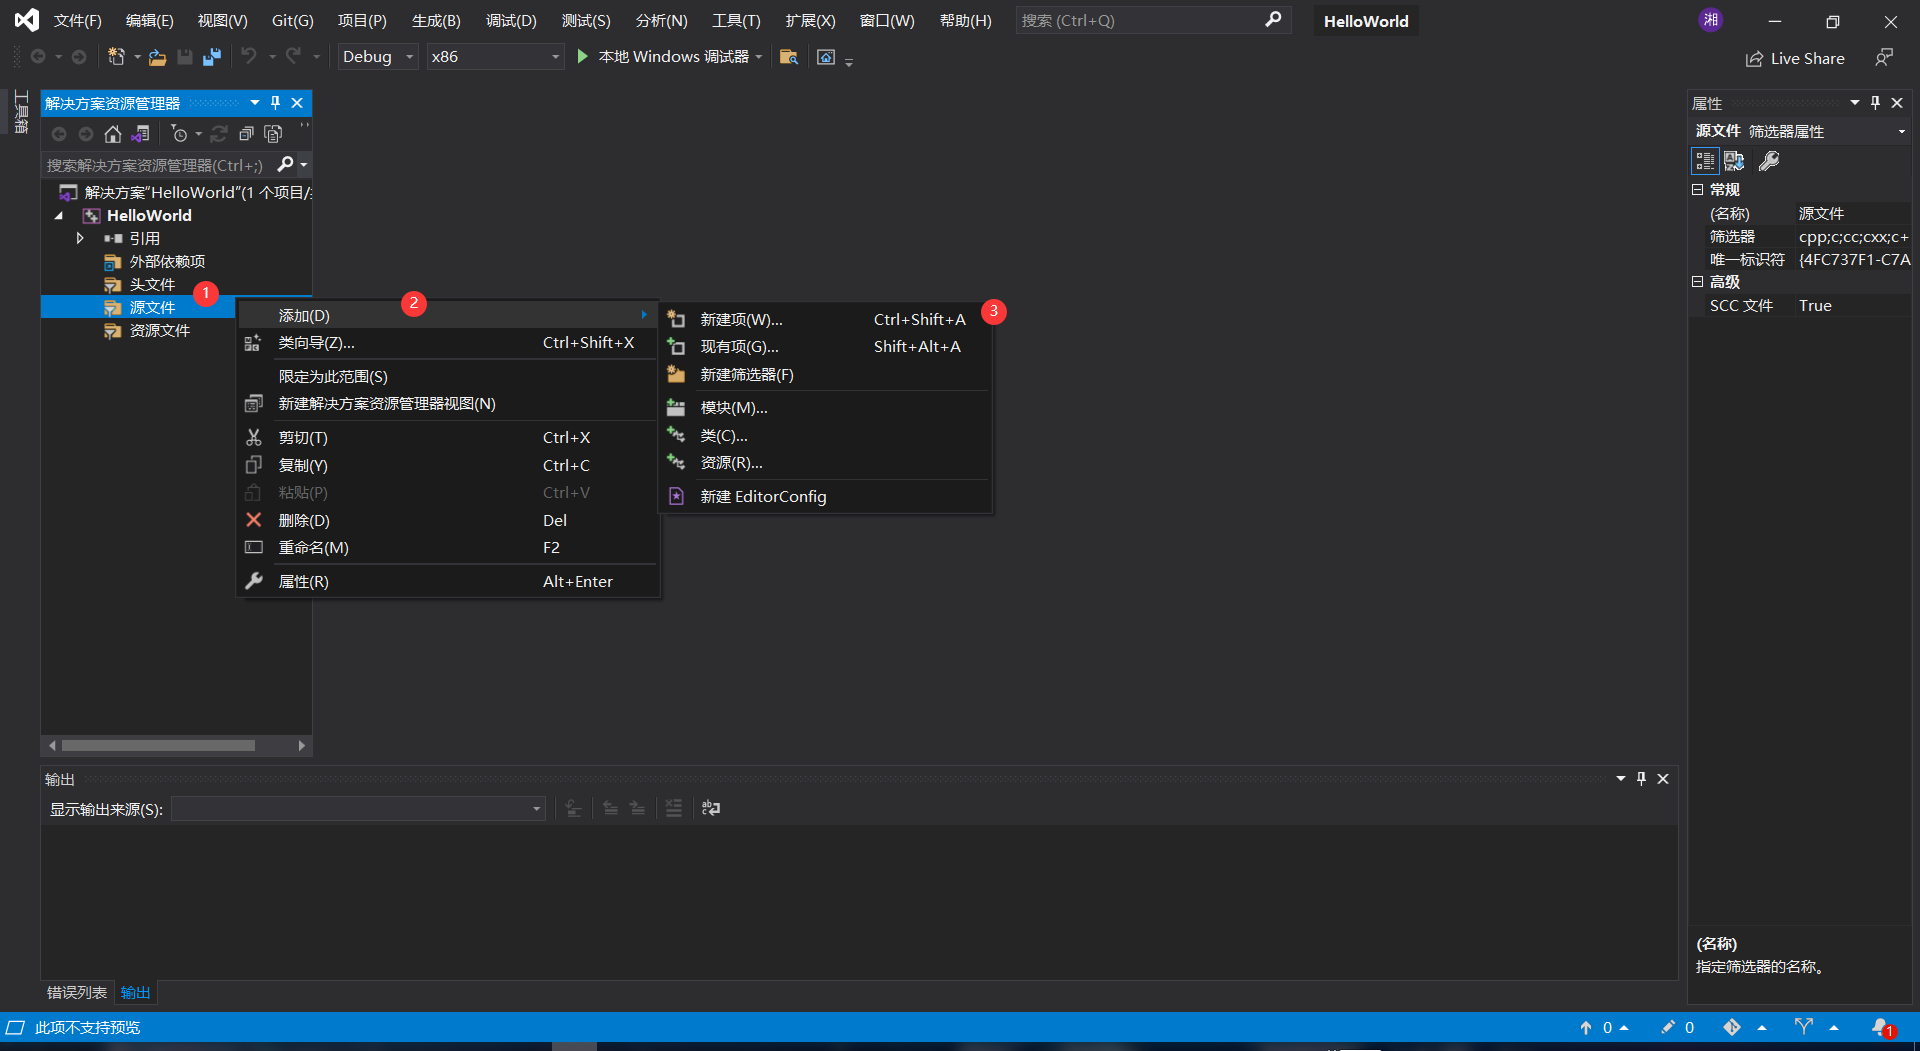
Task: Click the Solution Explorer horizontal scrollbar
Action: (158, 746)
